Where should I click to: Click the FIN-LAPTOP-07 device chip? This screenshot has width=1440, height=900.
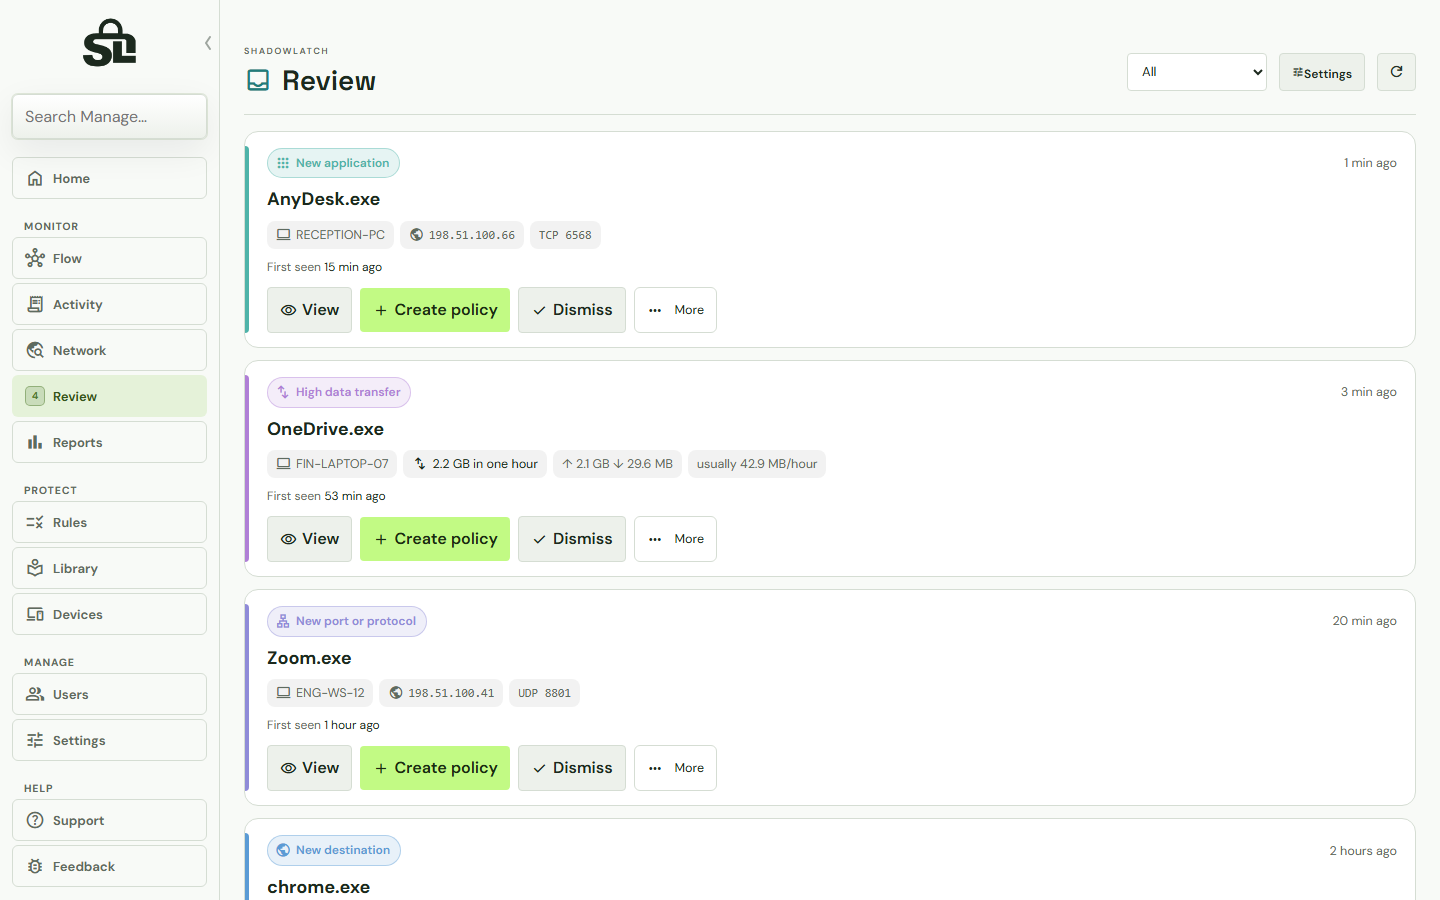pyautogui.click(x=332, y=464)
